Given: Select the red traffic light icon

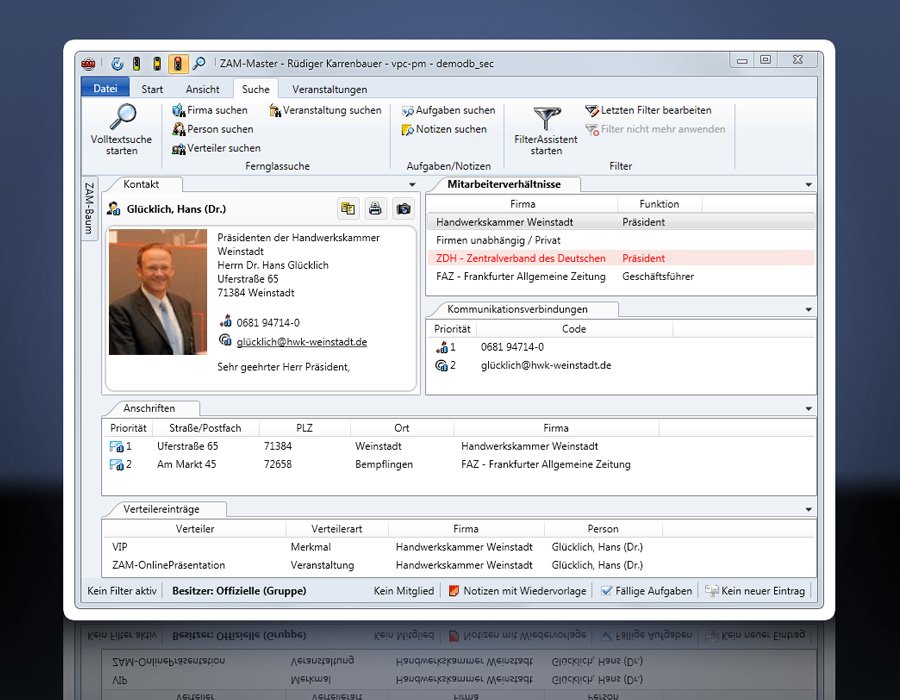Looking at the screenshot, I should (178, 64).
